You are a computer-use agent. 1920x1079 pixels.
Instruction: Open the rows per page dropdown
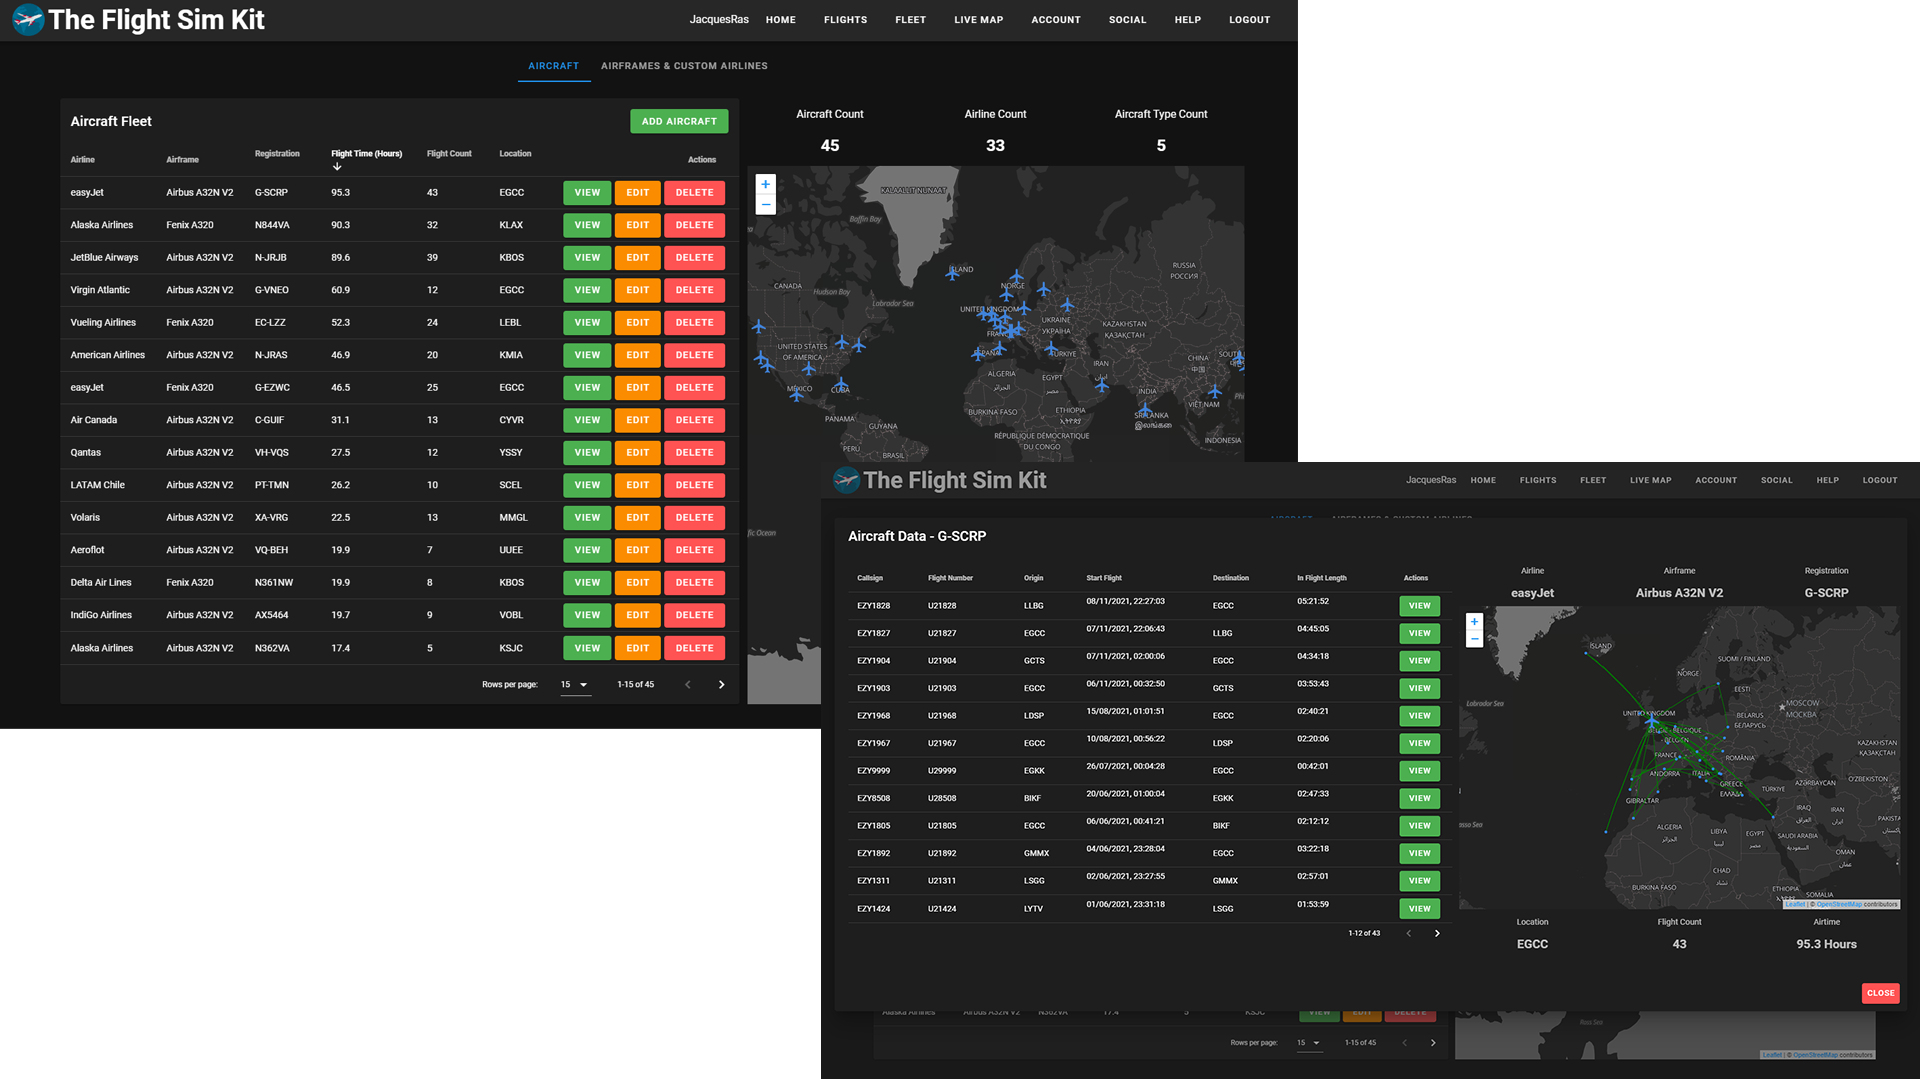574,685
